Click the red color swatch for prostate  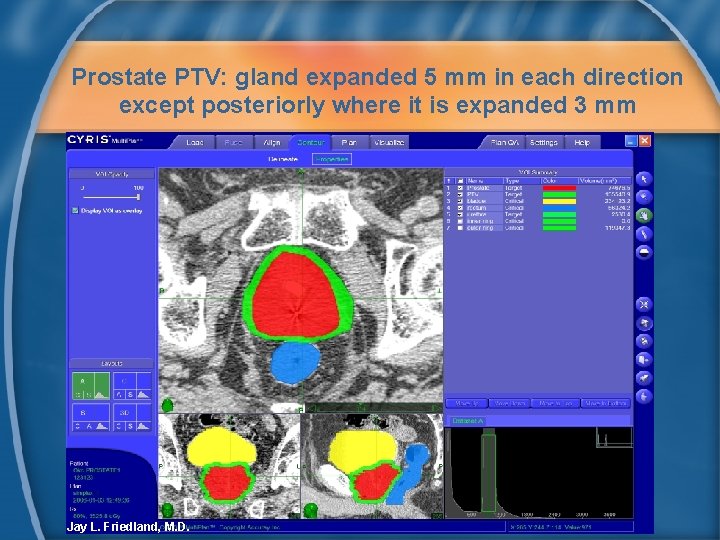(x=559, y=188)
